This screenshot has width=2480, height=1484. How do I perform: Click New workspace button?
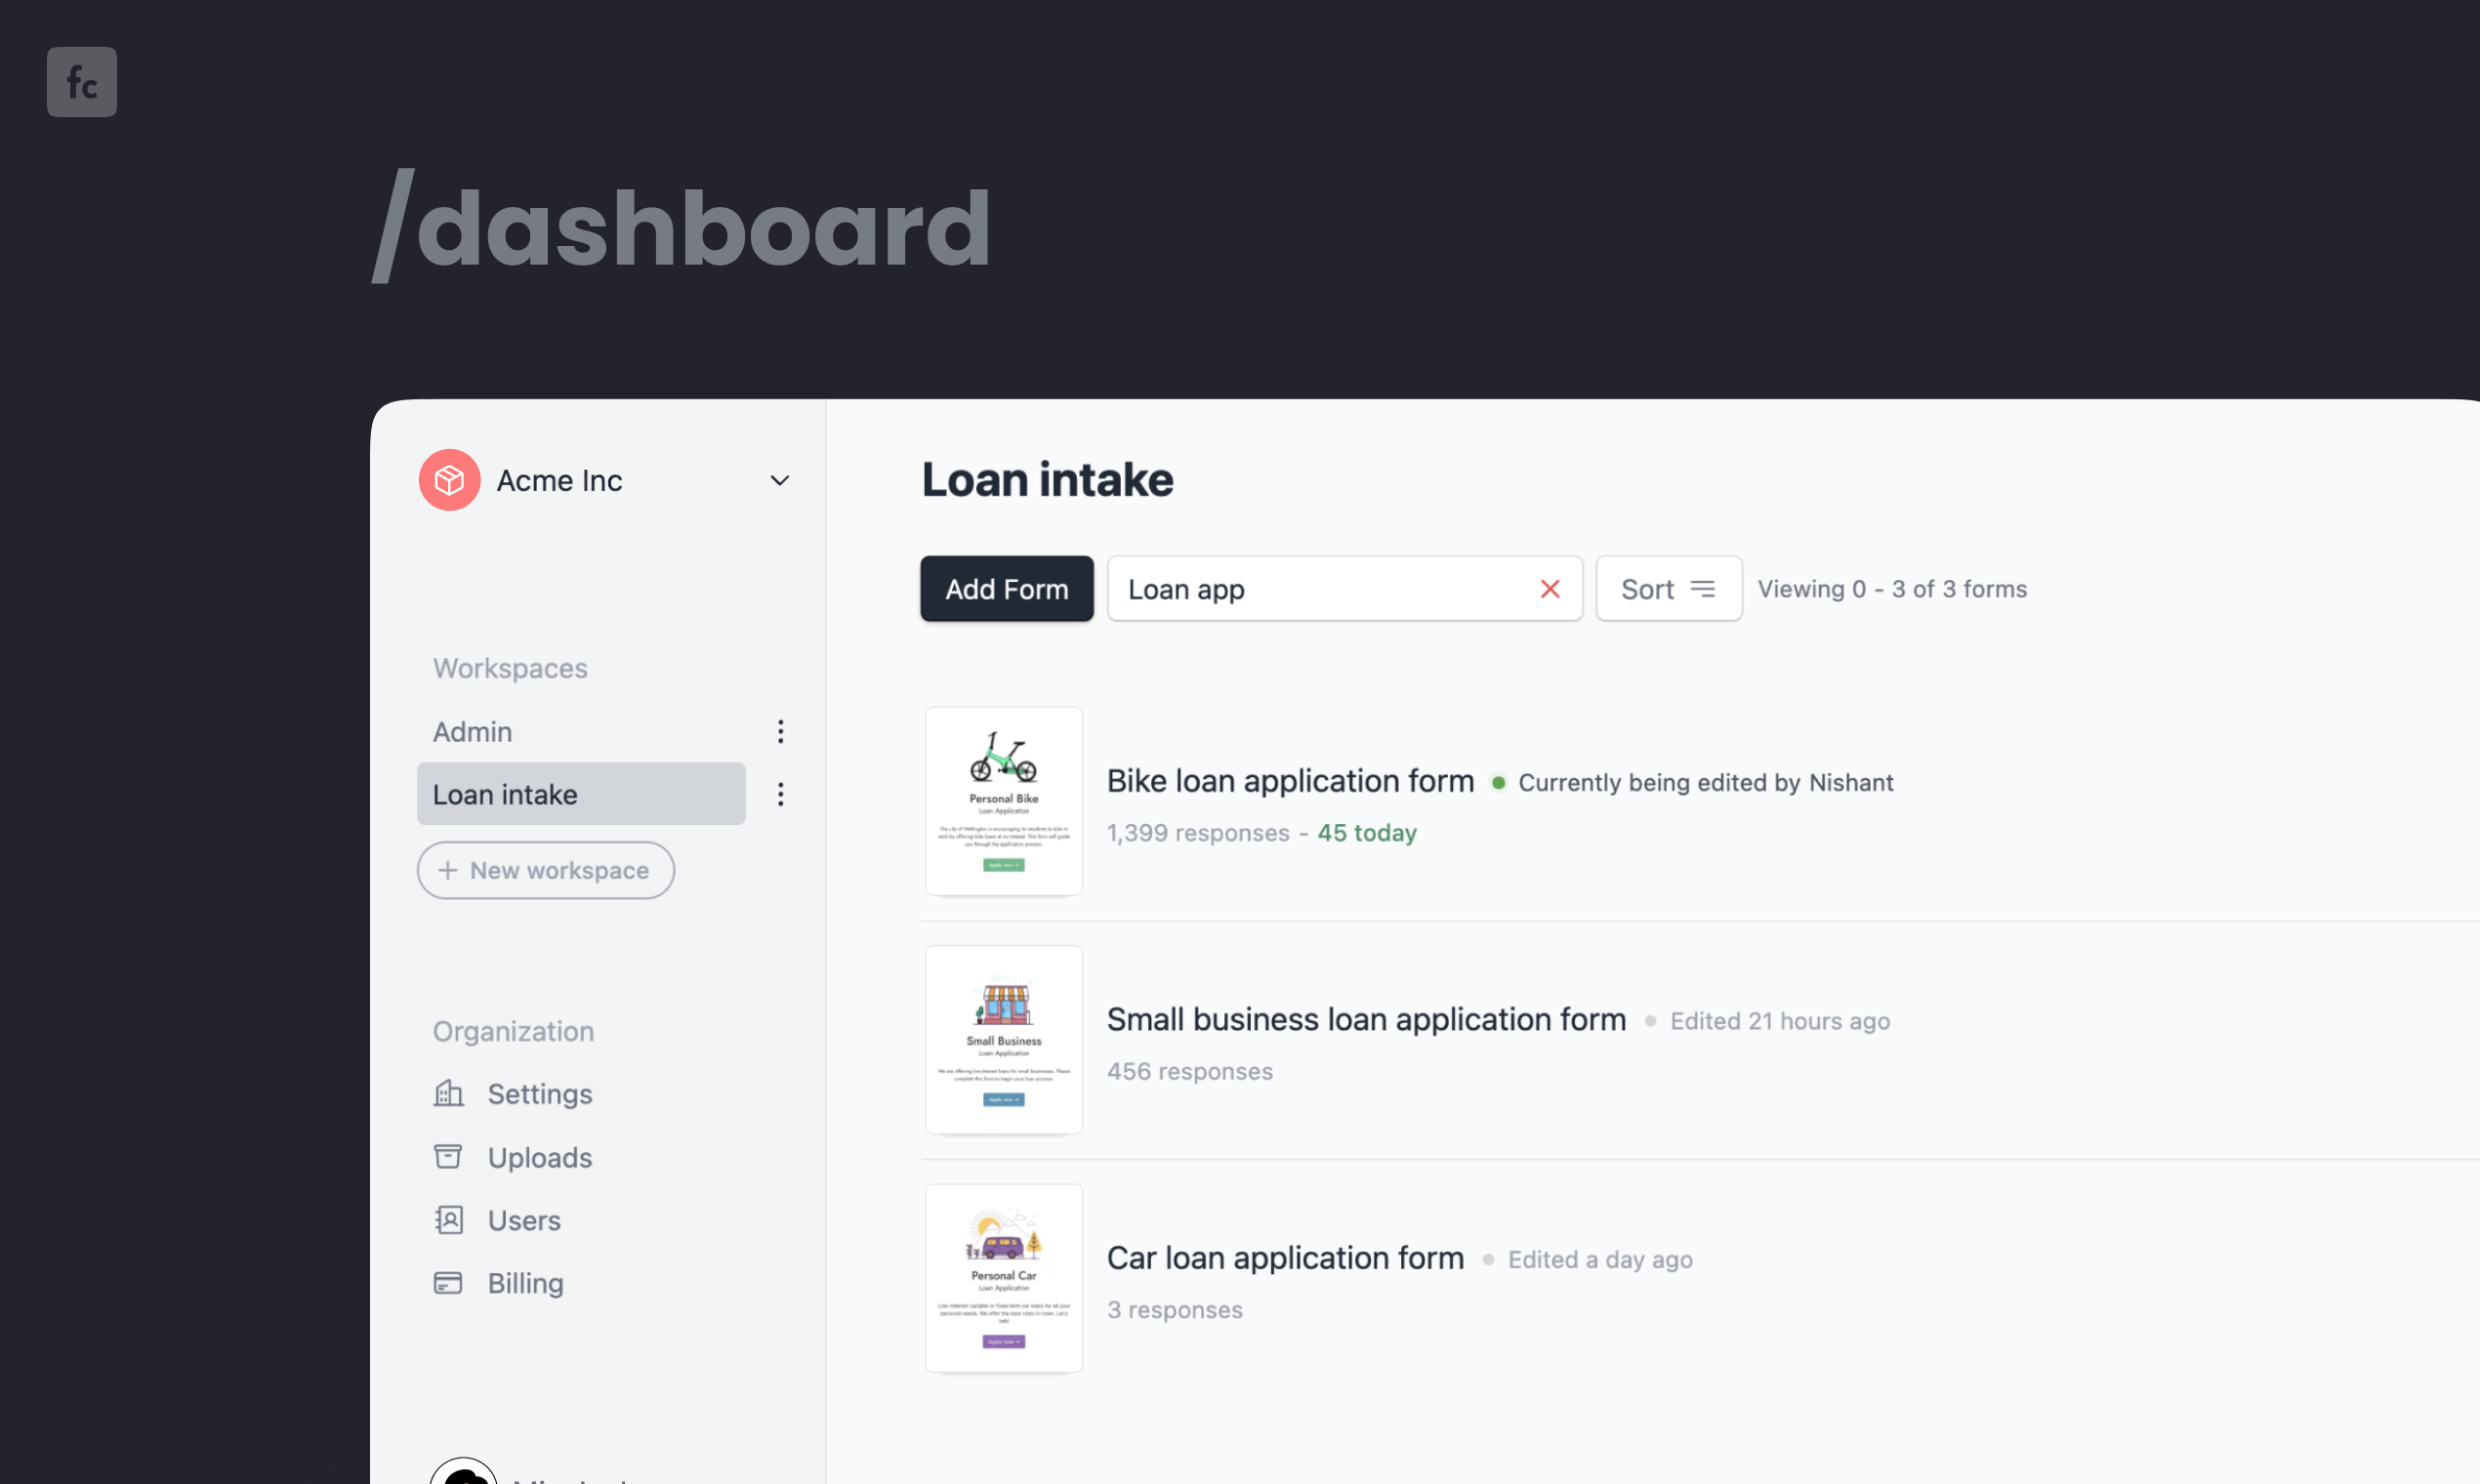[548, 869]
